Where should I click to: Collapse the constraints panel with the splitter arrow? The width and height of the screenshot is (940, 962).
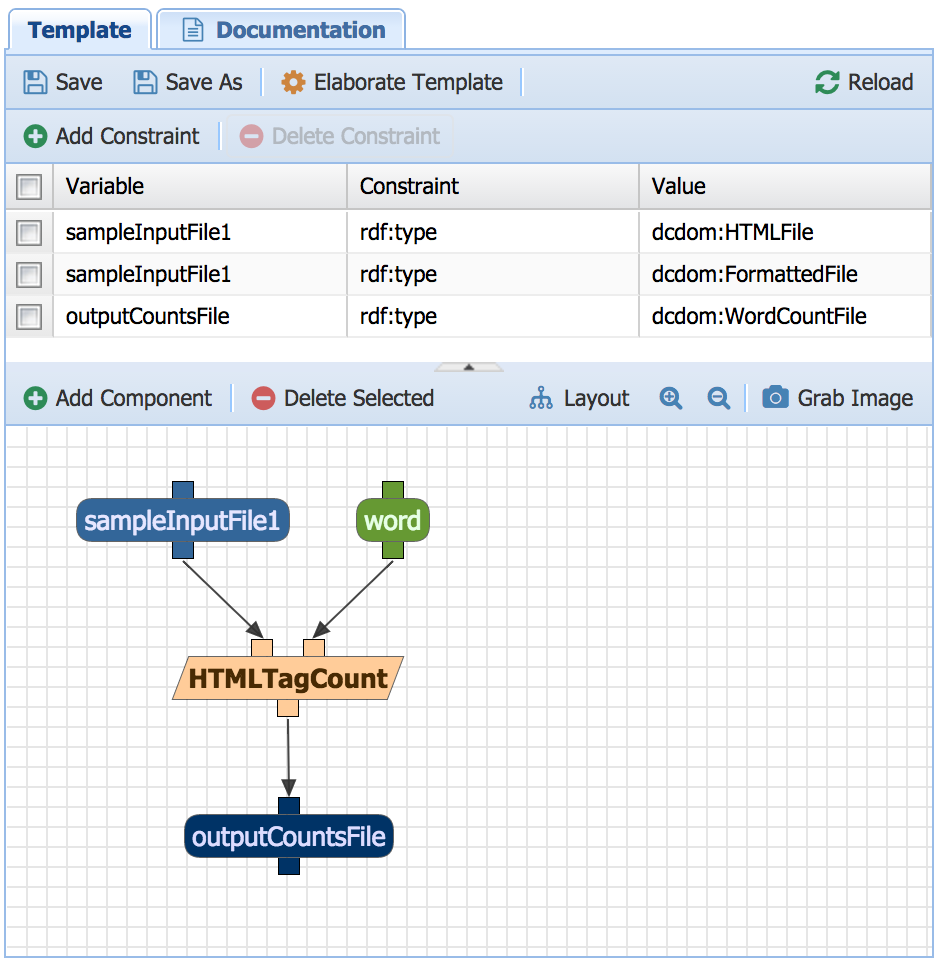469,367
